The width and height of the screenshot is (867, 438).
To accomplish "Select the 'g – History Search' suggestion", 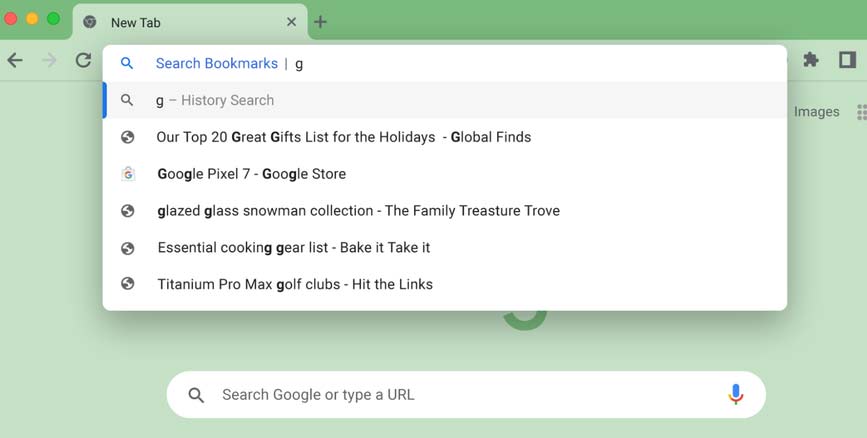I will pos(445,100).
